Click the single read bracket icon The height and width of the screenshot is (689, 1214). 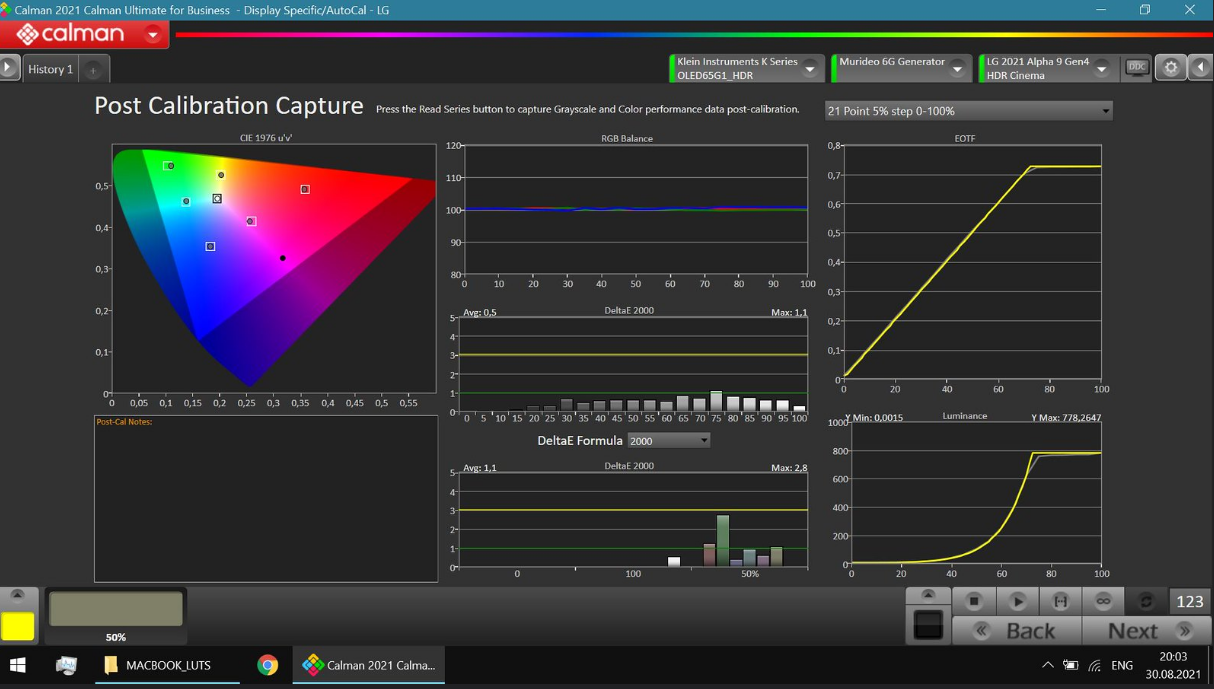(x=1061, y=601)
